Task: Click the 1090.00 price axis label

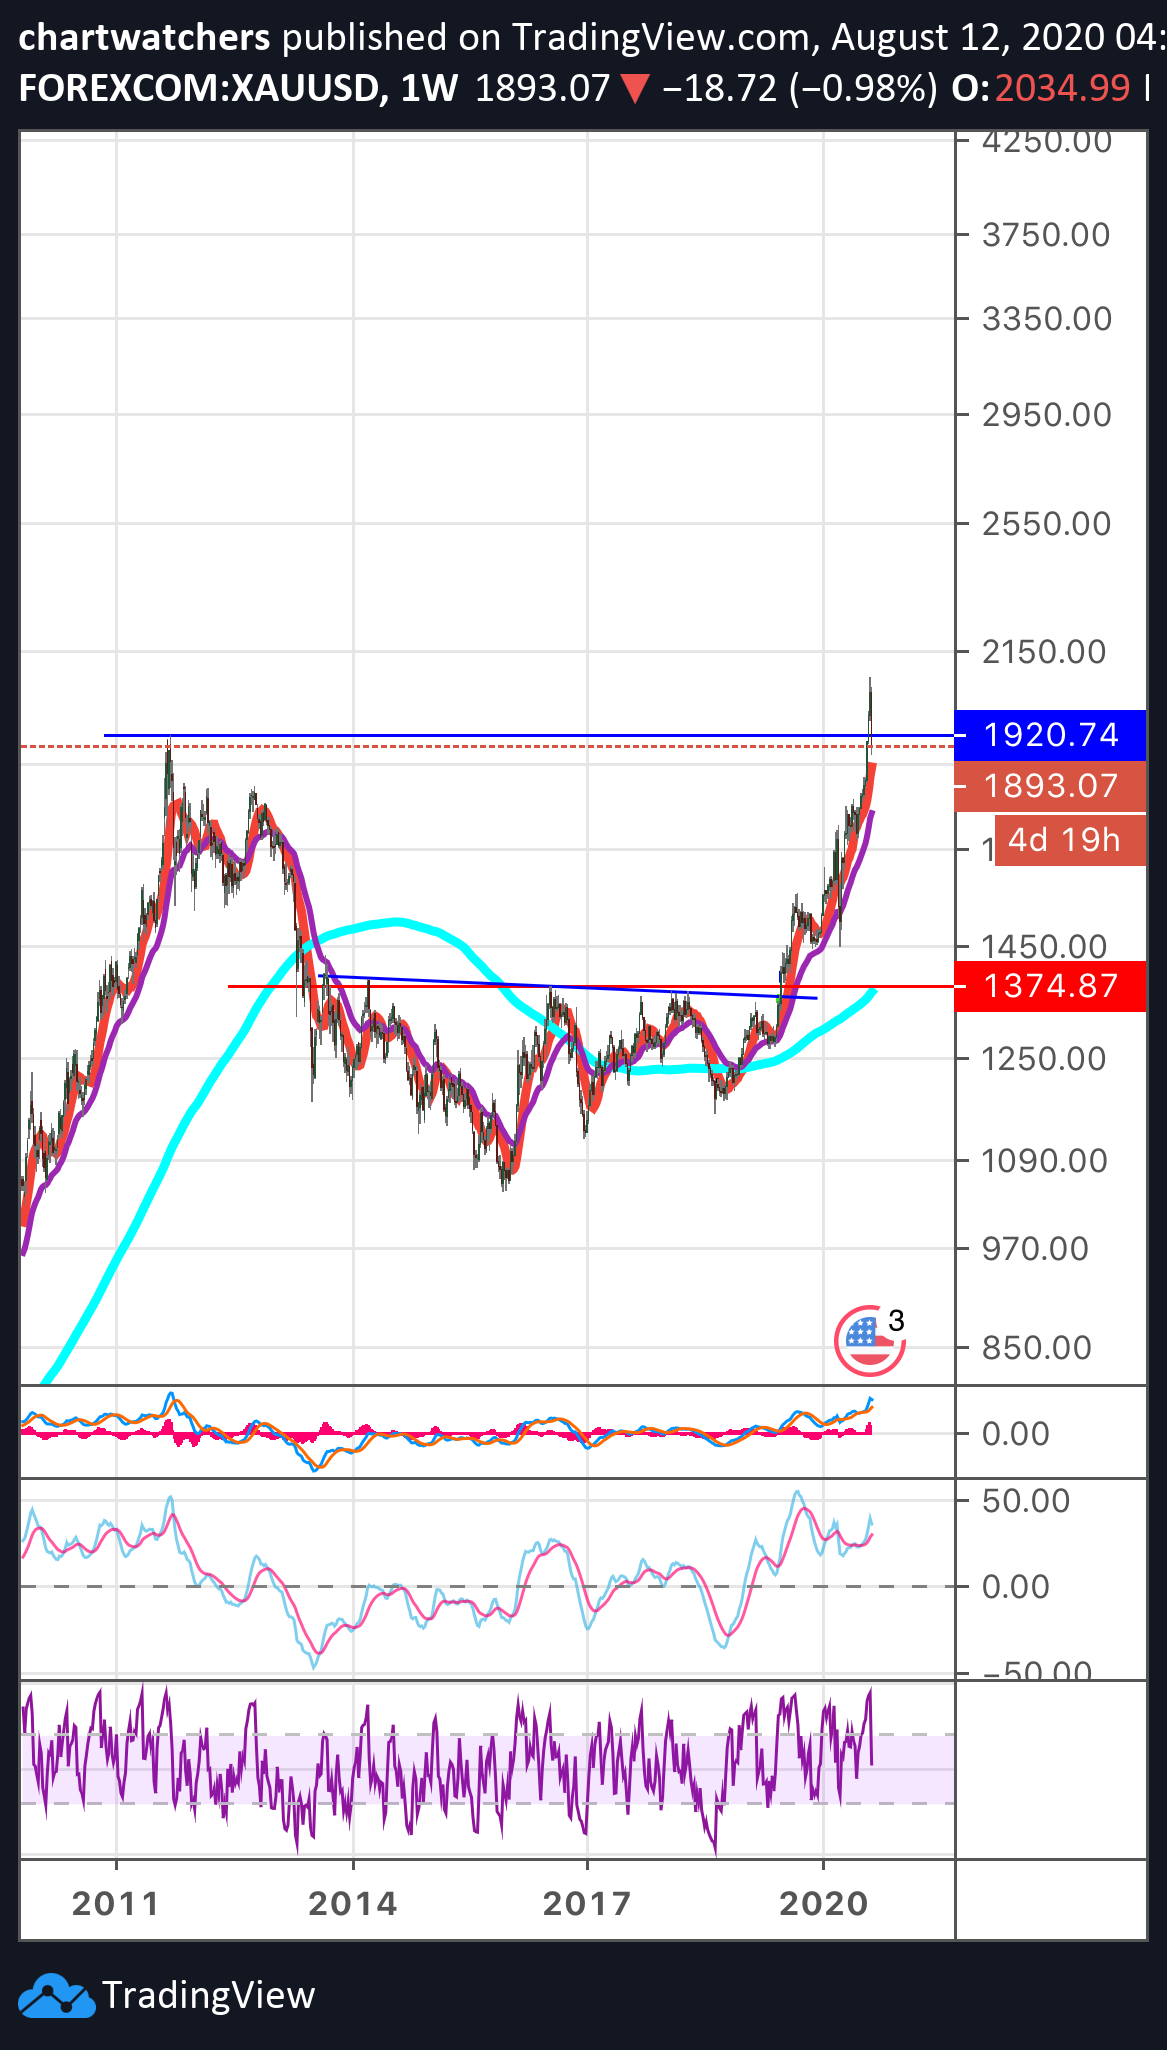Action: tap(1044, 1161)
